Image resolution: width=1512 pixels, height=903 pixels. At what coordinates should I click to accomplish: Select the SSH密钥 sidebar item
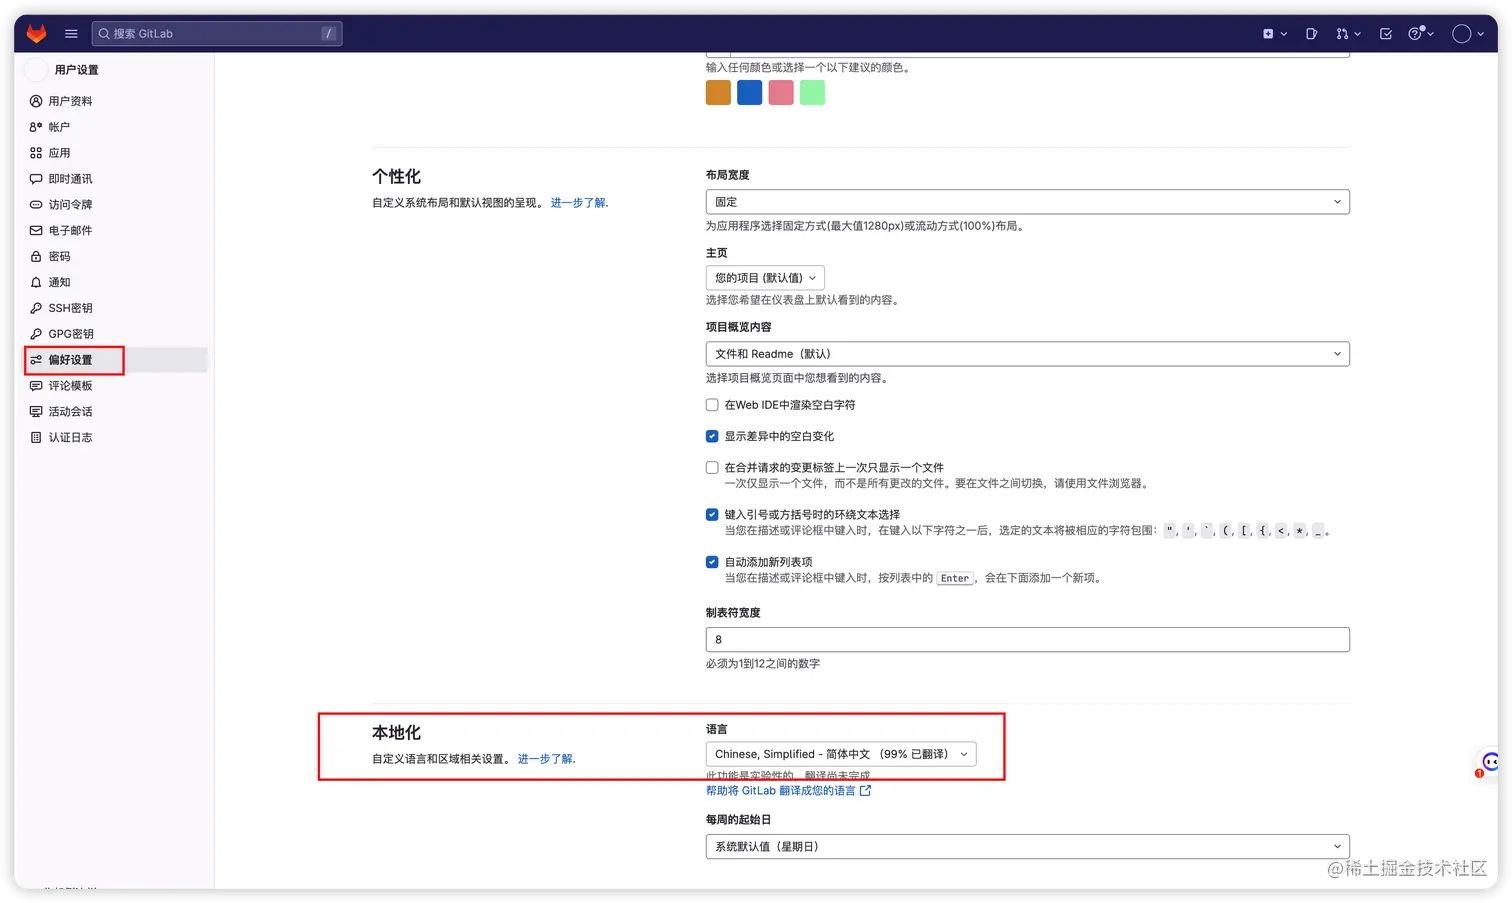coord(70,308)
